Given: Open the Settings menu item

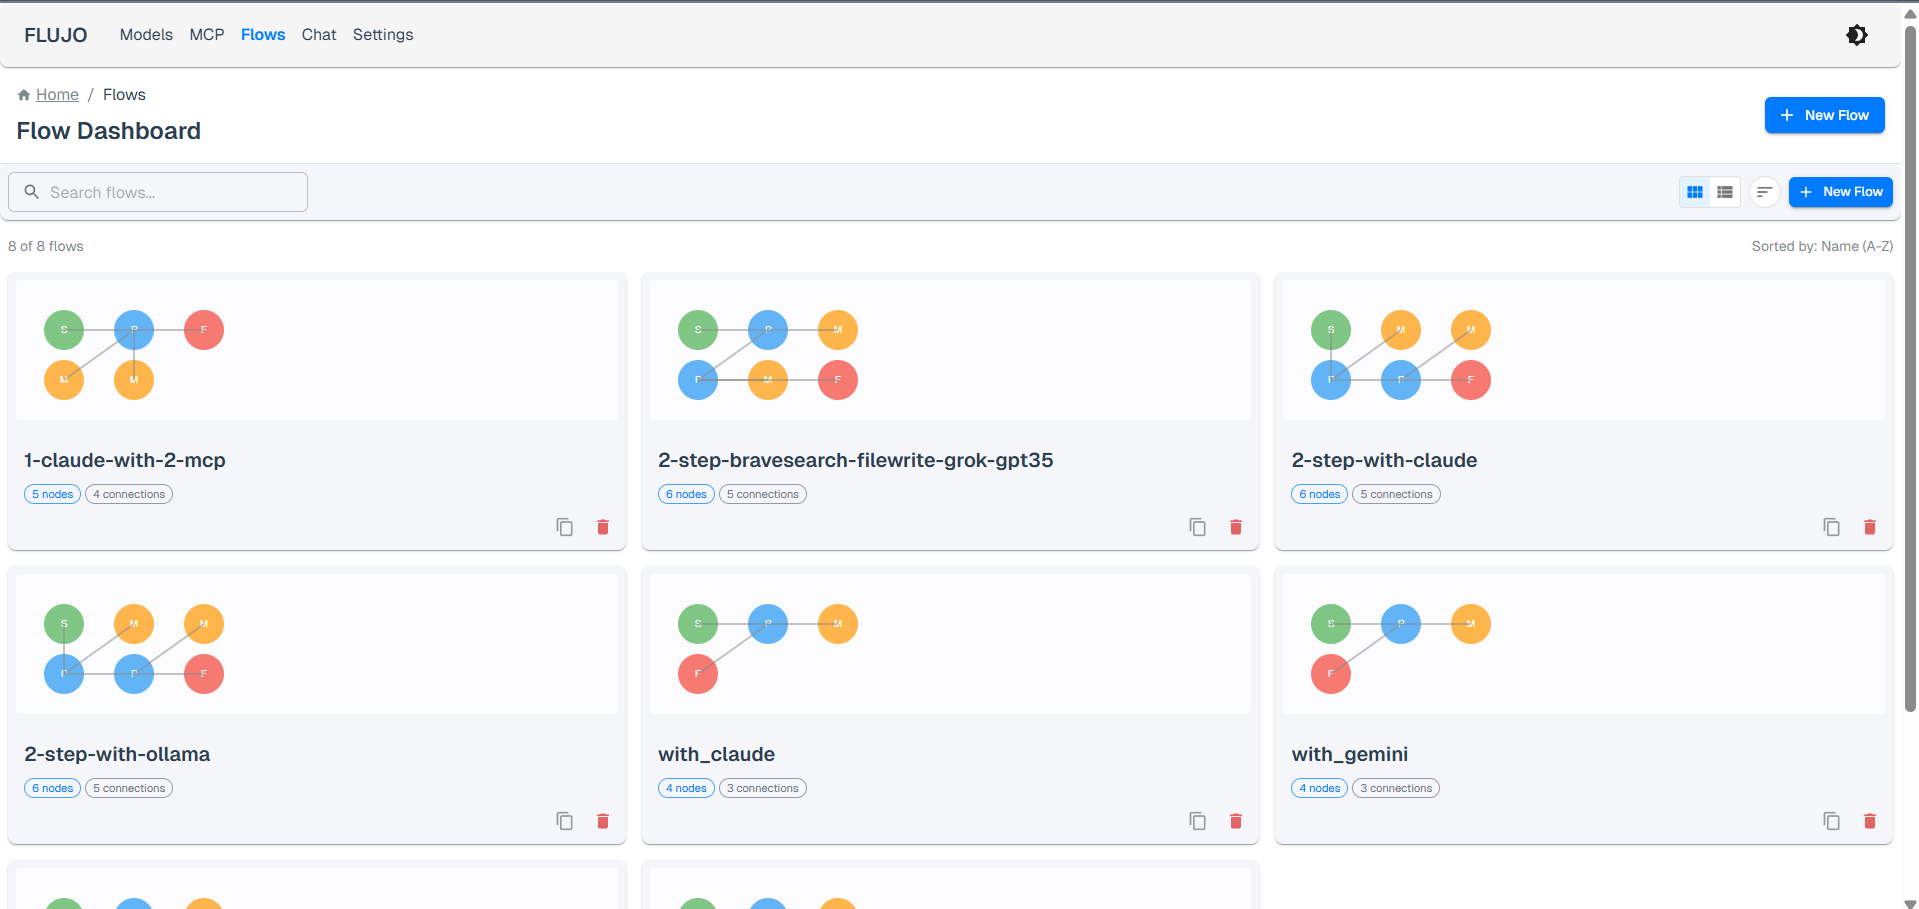Looking at the screenshot, I should coord(382,34).
